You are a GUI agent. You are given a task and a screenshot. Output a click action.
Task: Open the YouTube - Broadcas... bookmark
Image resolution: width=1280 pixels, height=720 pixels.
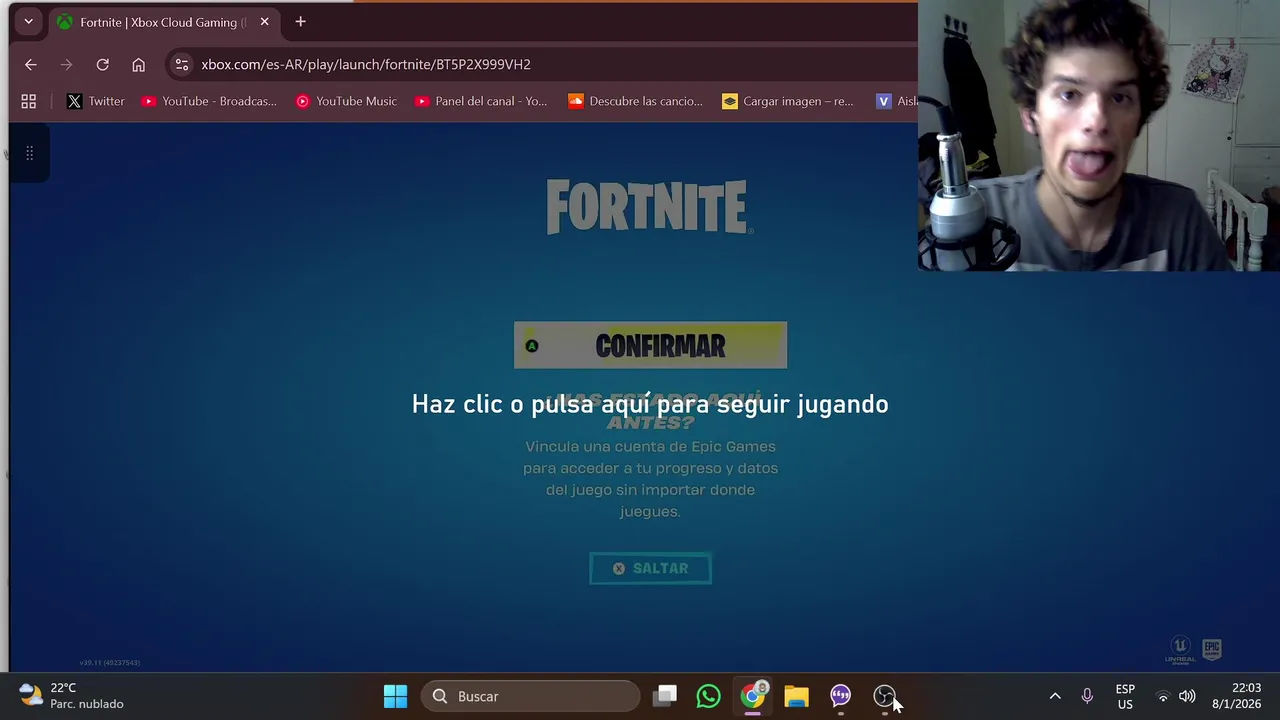pyautogui.click(x=209, y=101)
